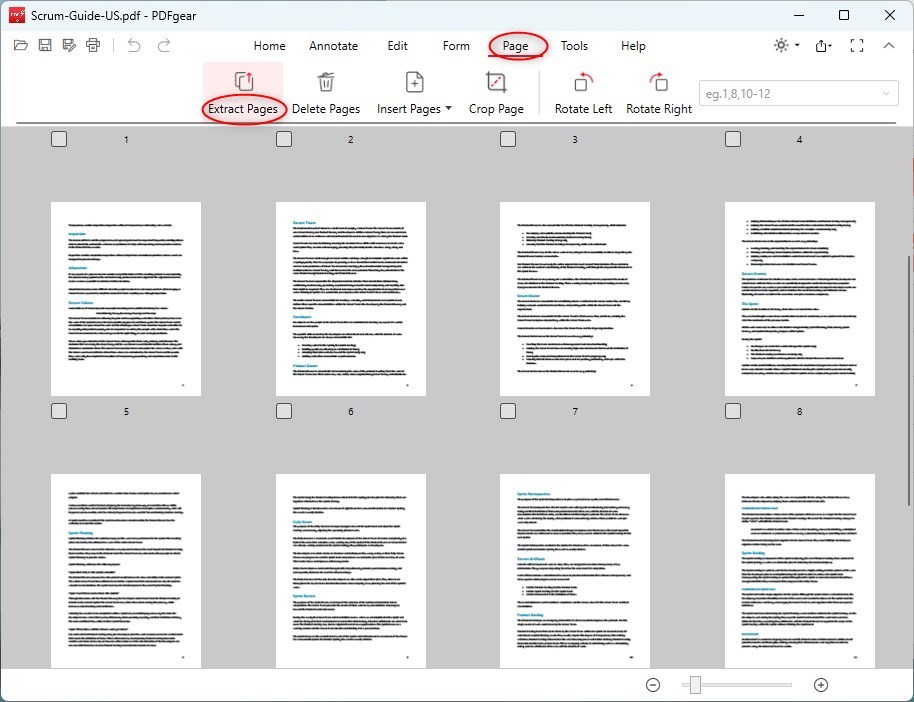
Task: Open the thumbnail of page 3
Action: pyautogui.click(x=575, y=298)
